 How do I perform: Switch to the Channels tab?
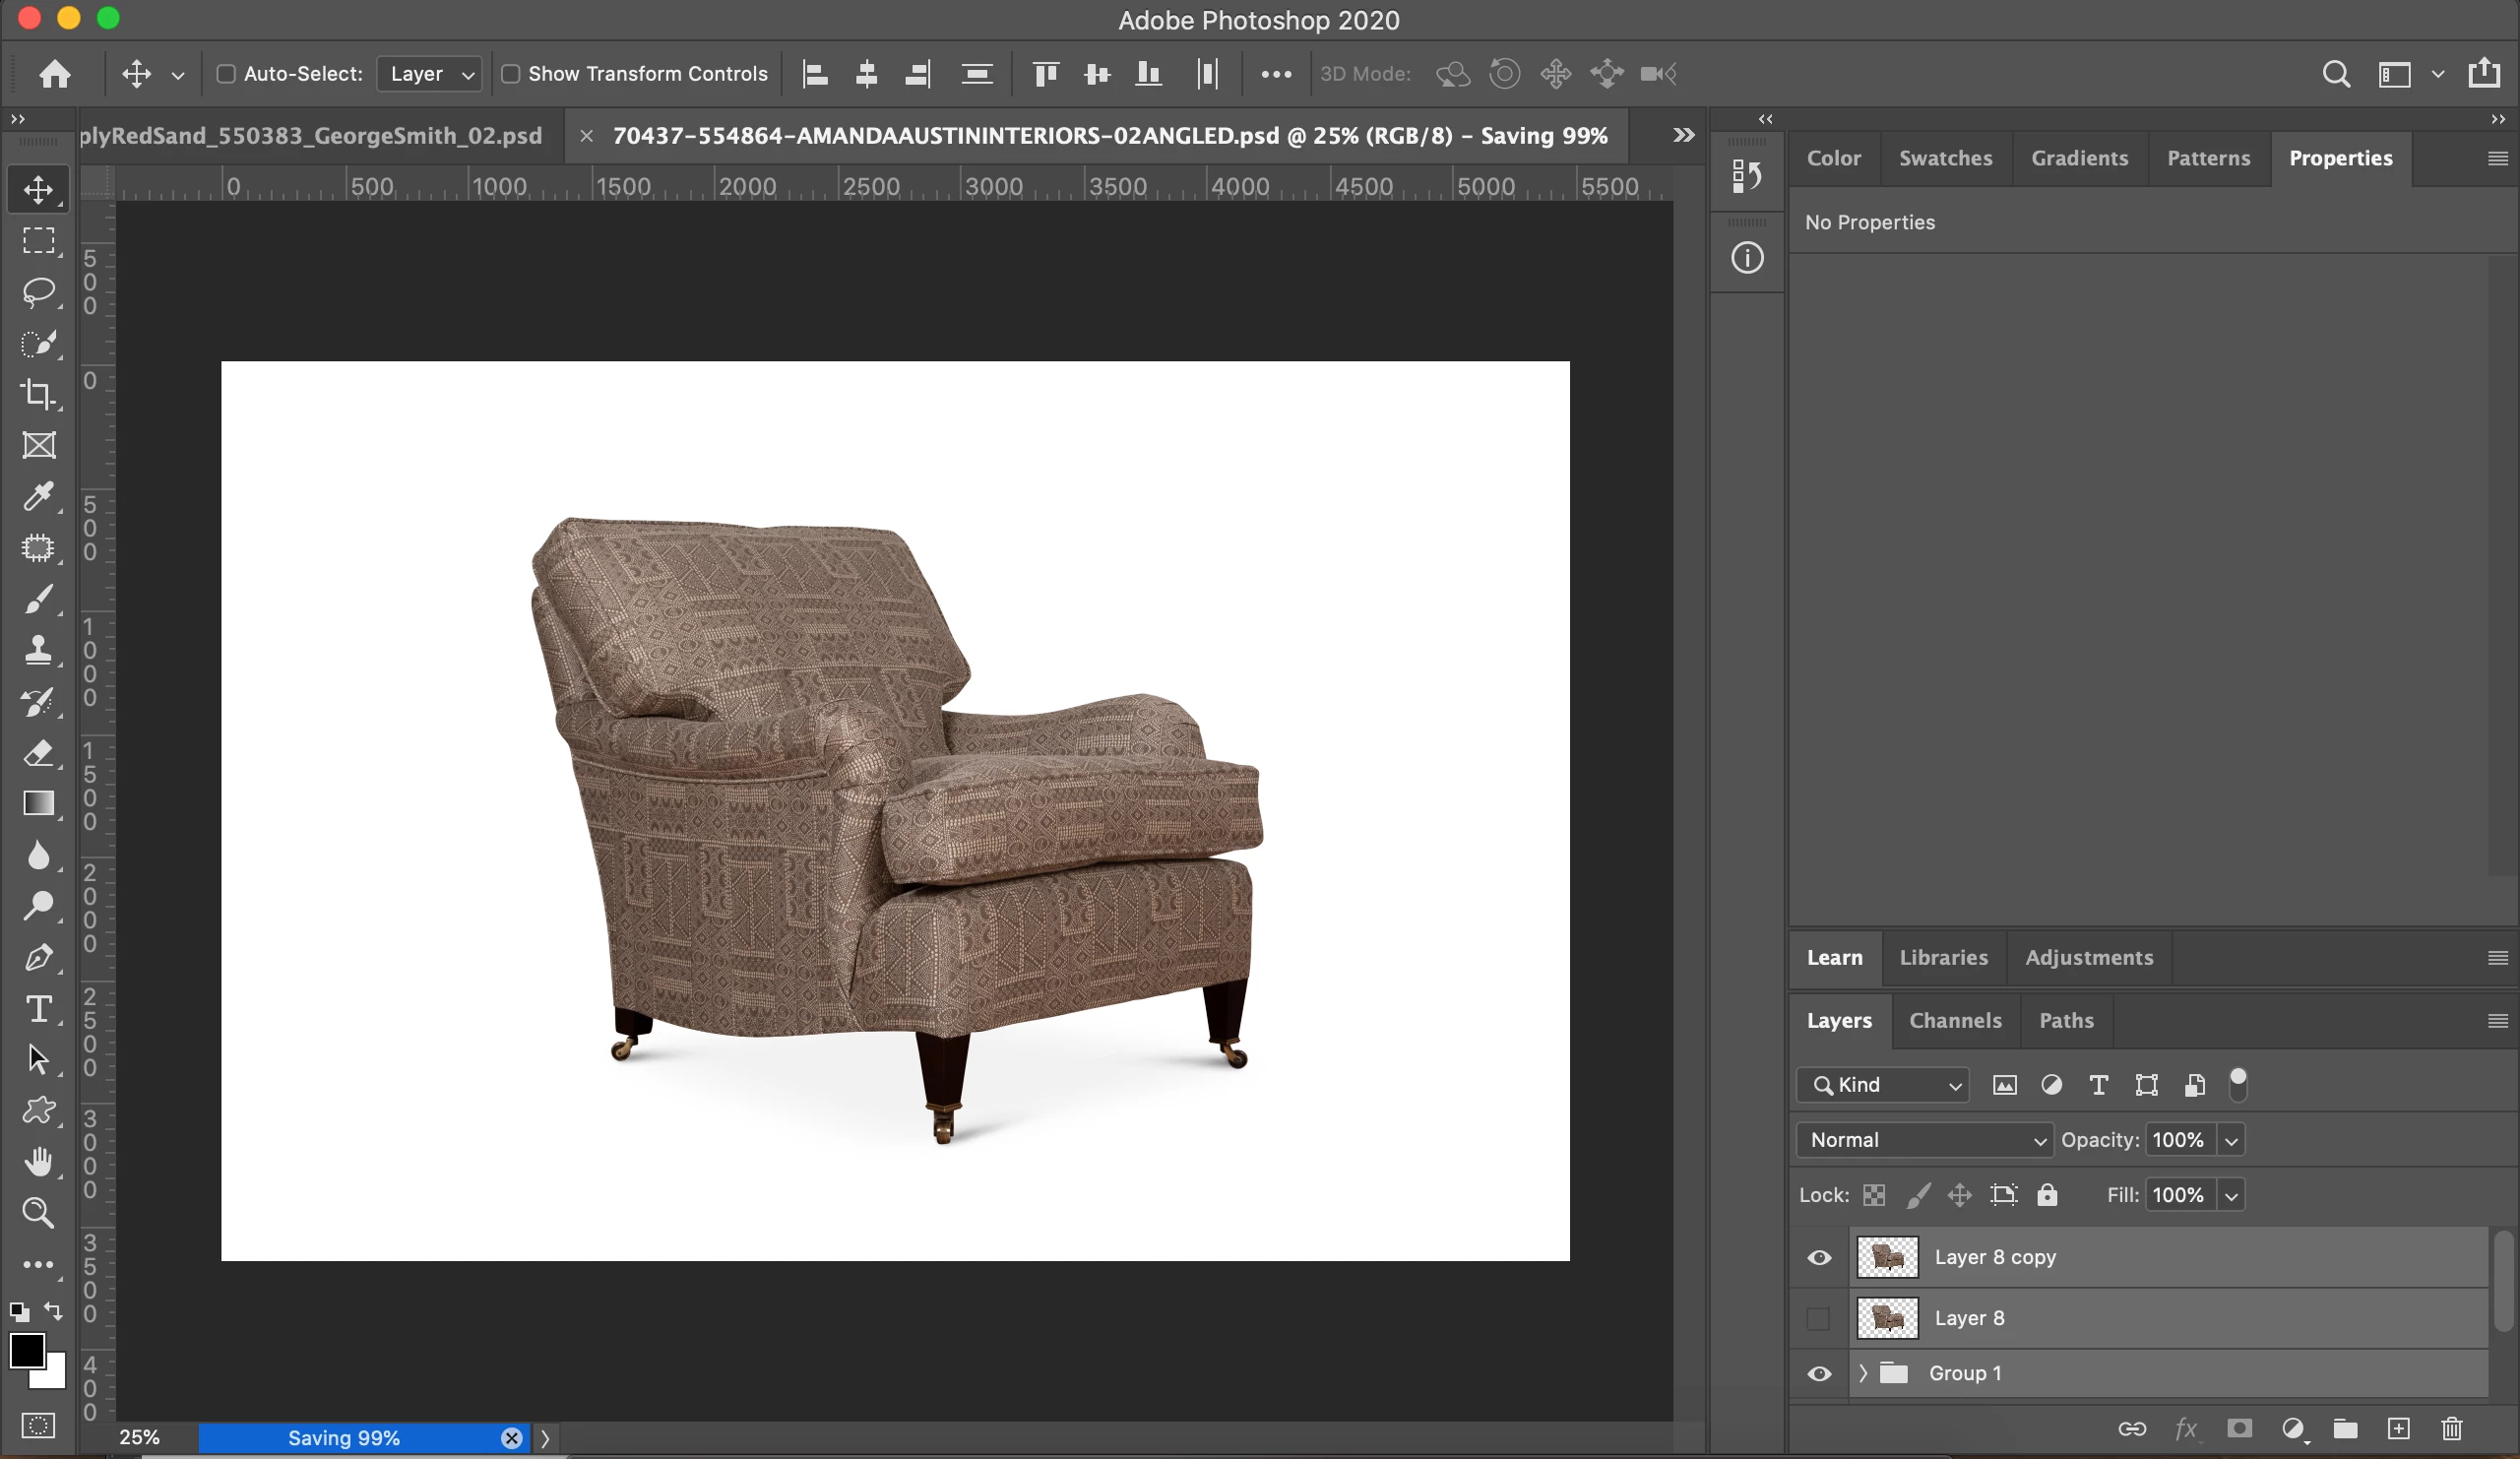pyautogui.click(x=1955, y=1020)
